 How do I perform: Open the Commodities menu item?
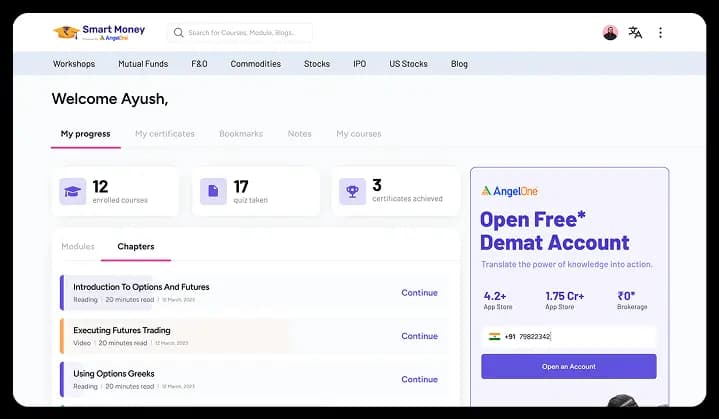click(x=255, y=64)
